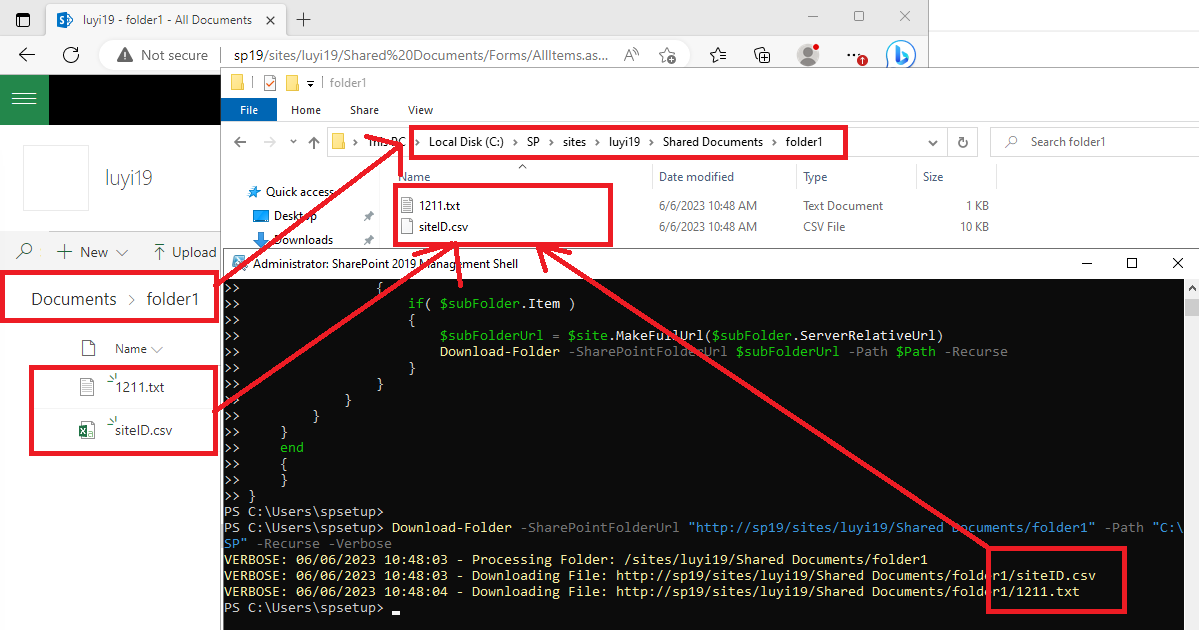Go back in Edge browser
1200x631 pixels.
coord(27,55)
